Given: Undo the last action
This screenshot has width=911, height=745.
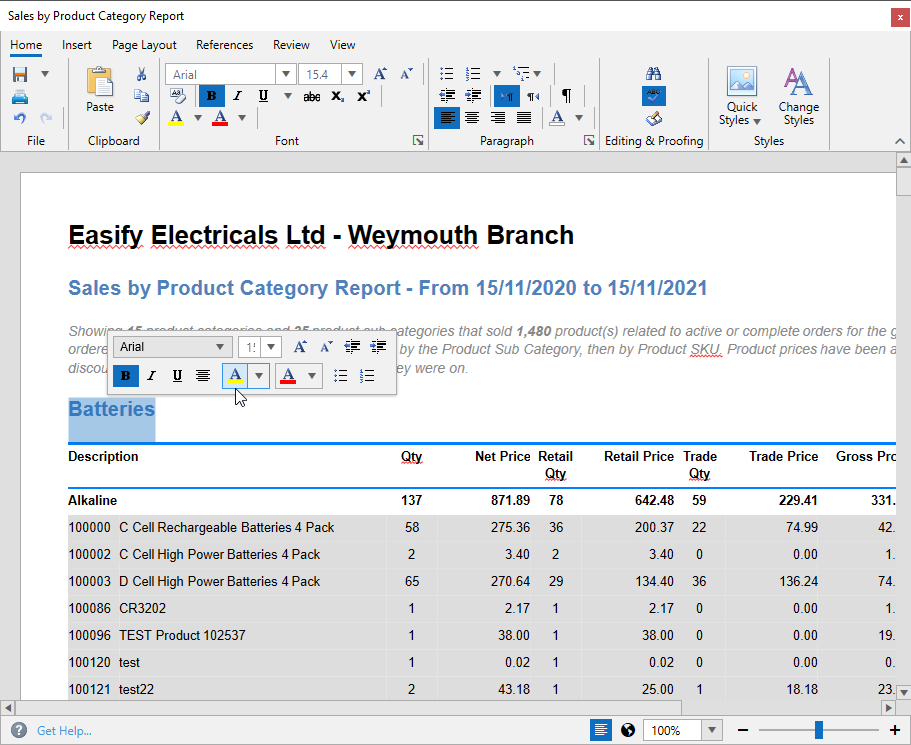Looking at the screenshot, I should click(x=20, y=118).
